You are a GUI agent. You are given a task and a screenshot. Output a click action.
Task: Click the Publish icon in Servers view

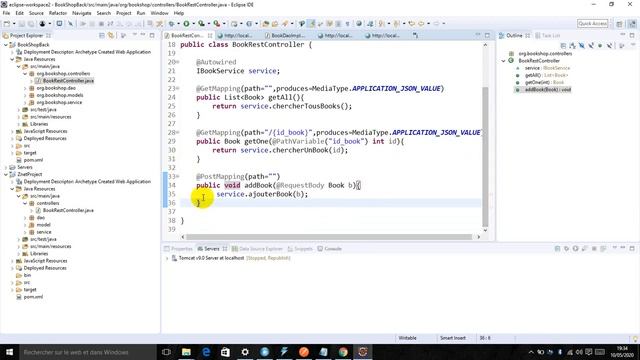[x=603, y=249]
